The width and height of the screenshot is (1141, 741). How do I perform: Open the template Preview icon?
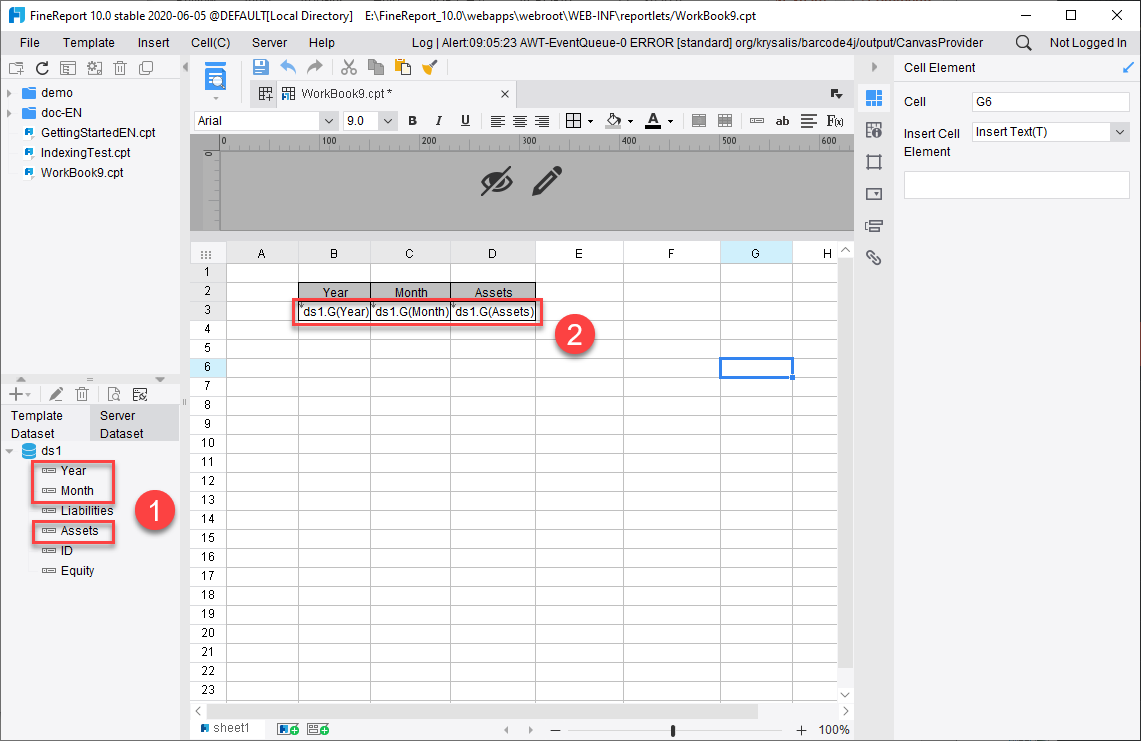tap(215, 76)
